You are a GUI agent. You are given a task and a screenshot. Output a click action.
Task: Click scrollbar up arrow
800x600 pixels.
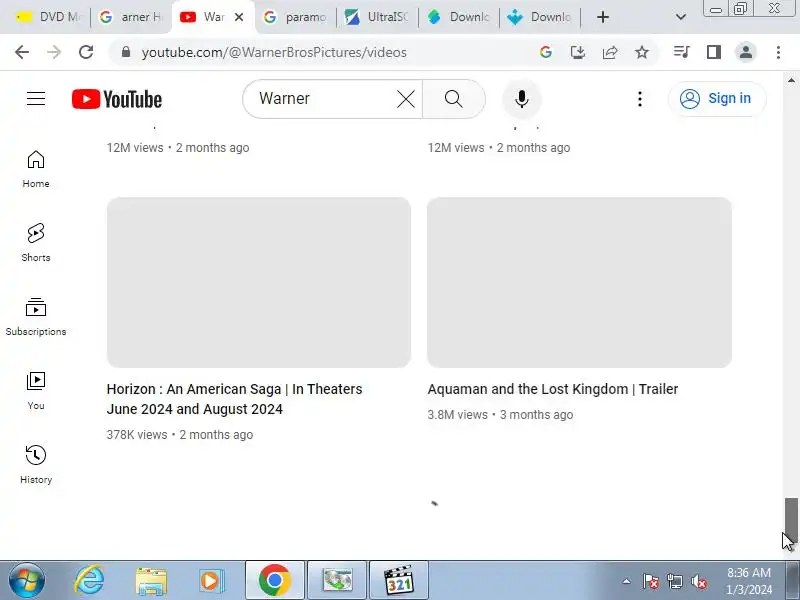[791, 80]
